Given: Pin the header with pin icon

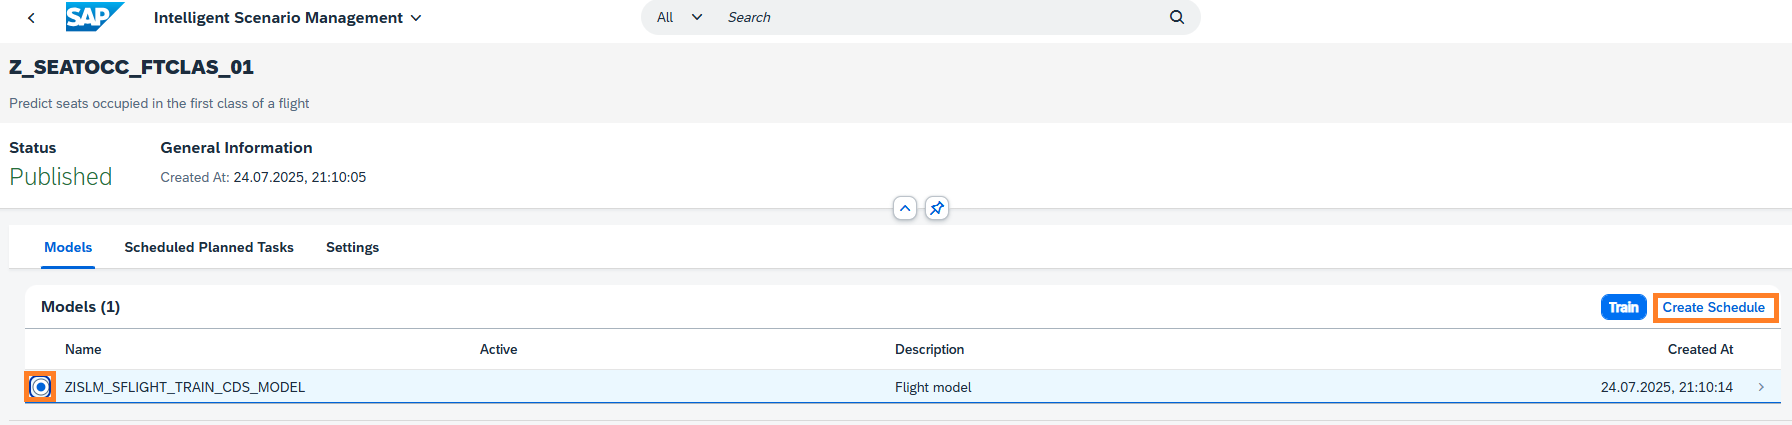Looking at the screenshot, I should click(x=936, y=208).
